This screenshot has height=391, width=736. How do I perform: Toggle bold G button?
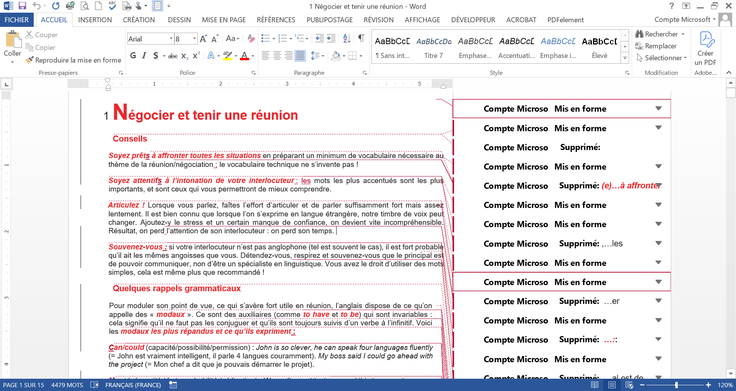pyautogui.click(x=133, y=56)
